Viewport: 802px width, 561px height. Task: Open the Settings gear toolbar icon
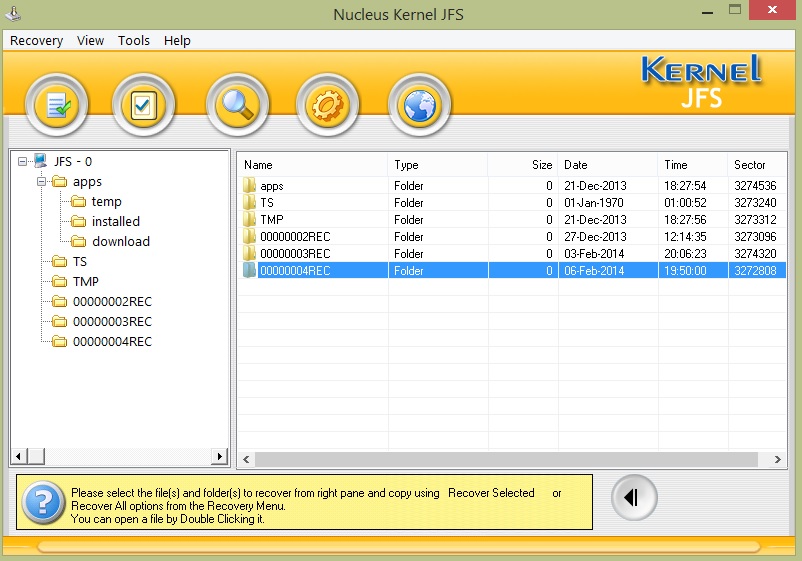pyautogui.click(x=327, y=105)
